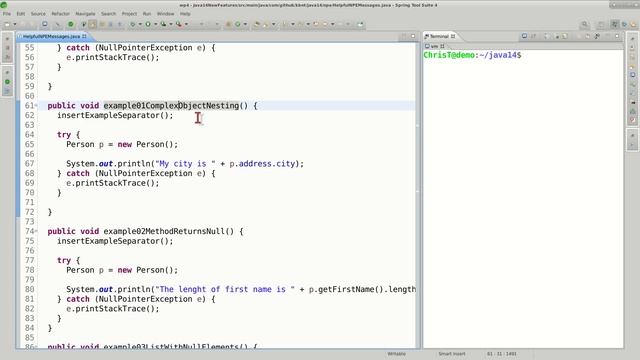
Task: Toggle the highlighted yellow toolbar button
Action: 93,24
